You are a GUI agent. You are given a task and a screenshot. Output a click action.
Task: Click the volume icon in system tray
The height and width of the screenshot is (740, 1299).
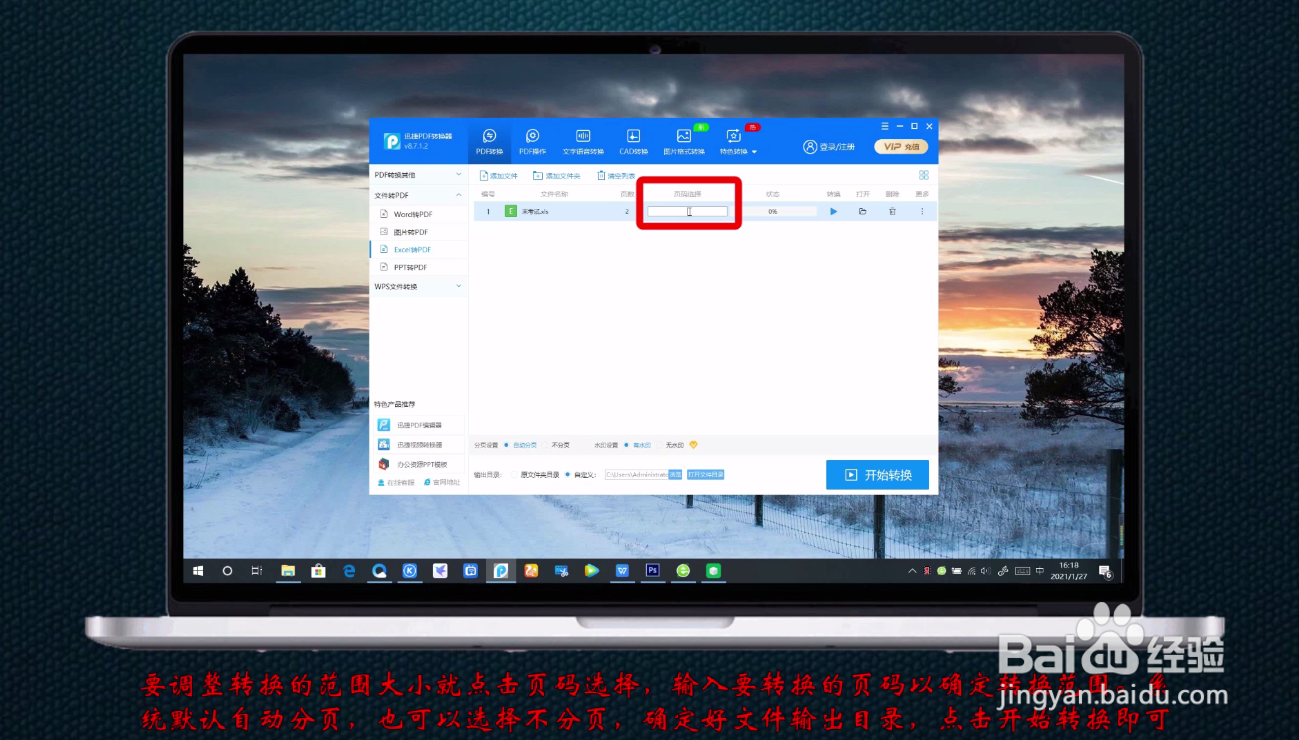coord(988,571)
